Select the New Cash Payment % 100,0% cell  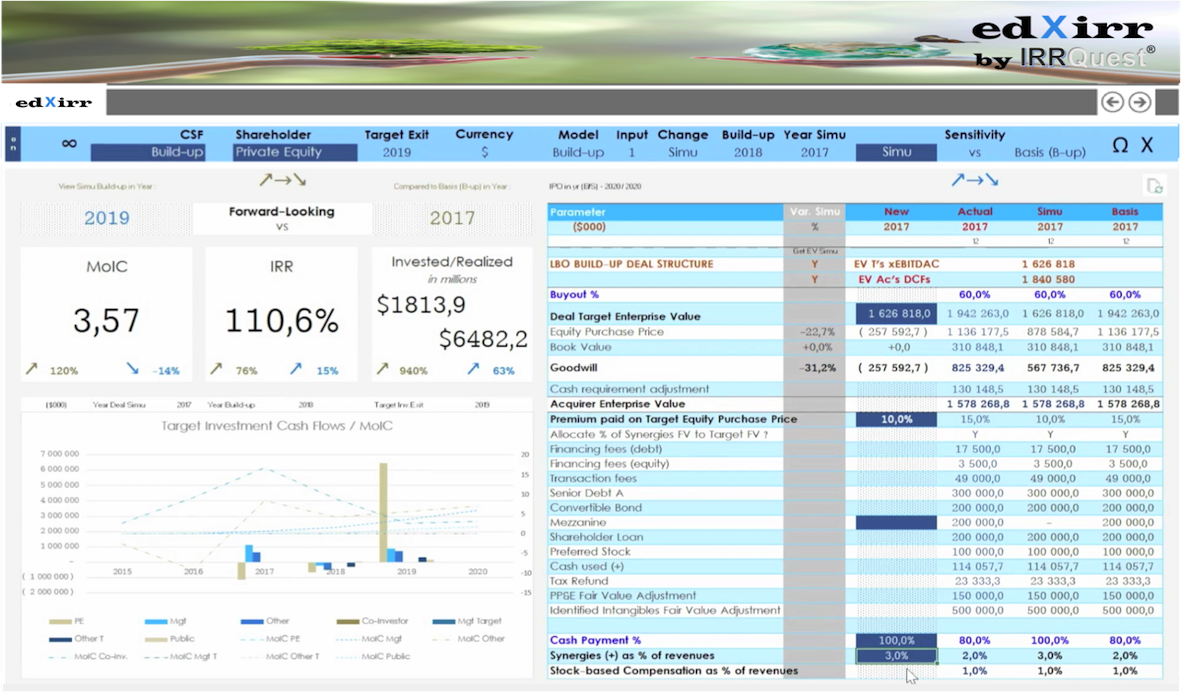coord(896,640)
